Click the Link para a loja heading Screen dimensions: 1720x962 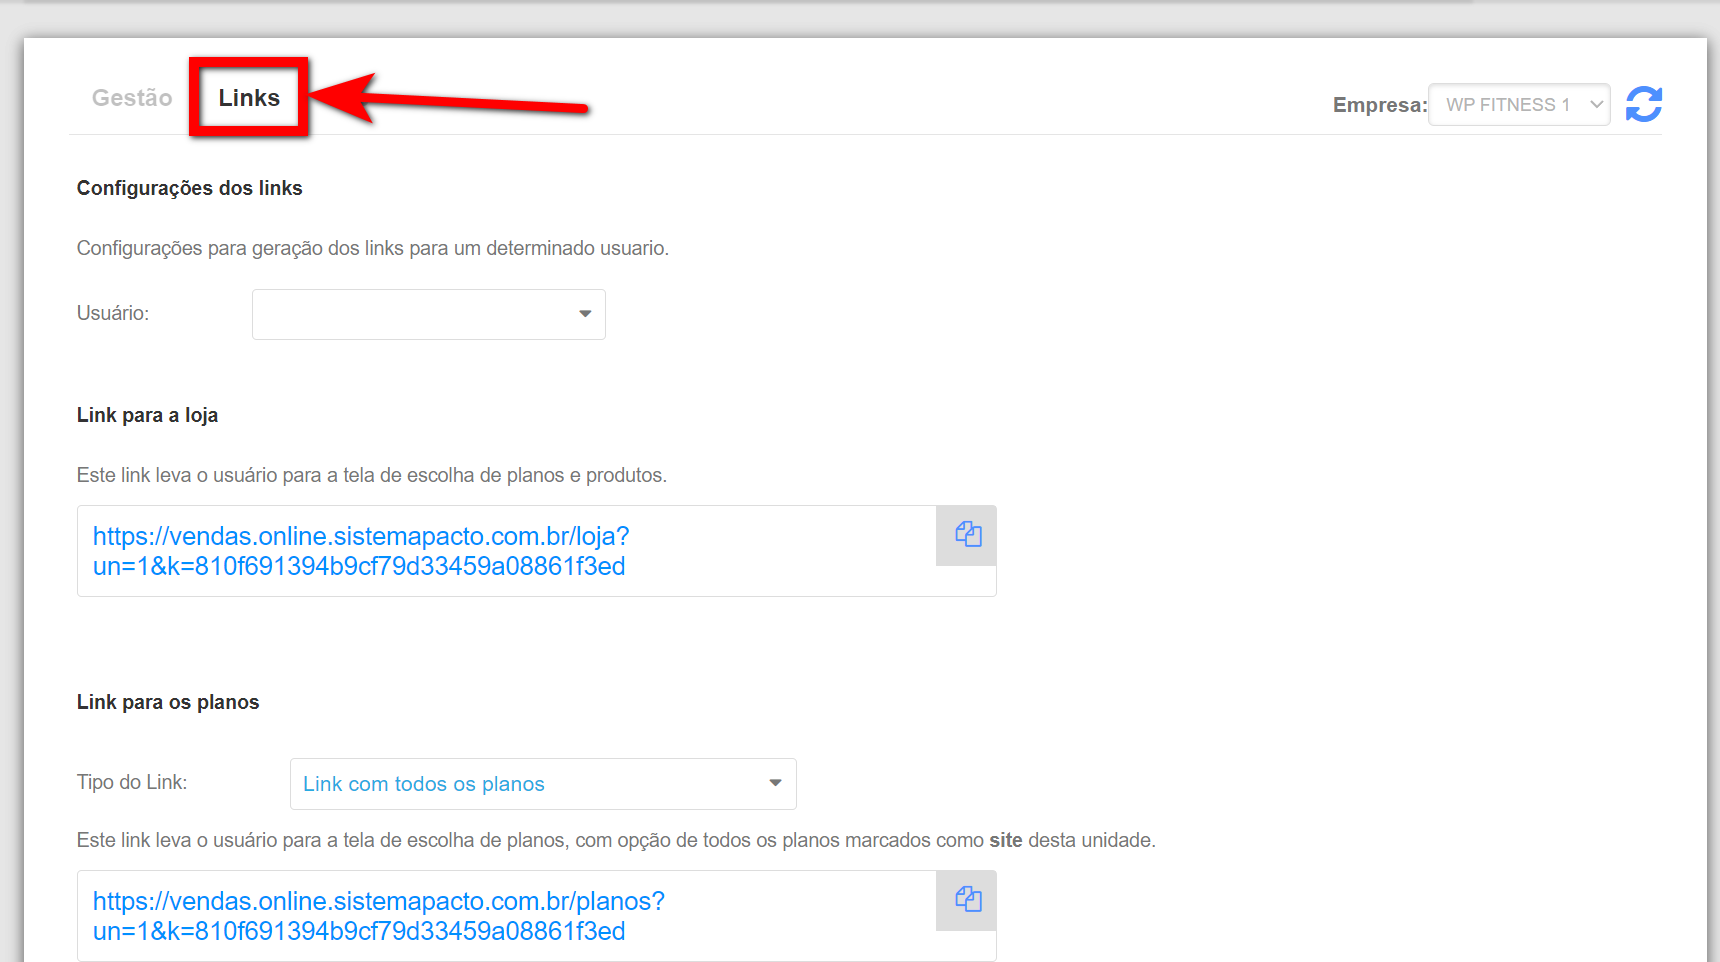coord(147,415)
